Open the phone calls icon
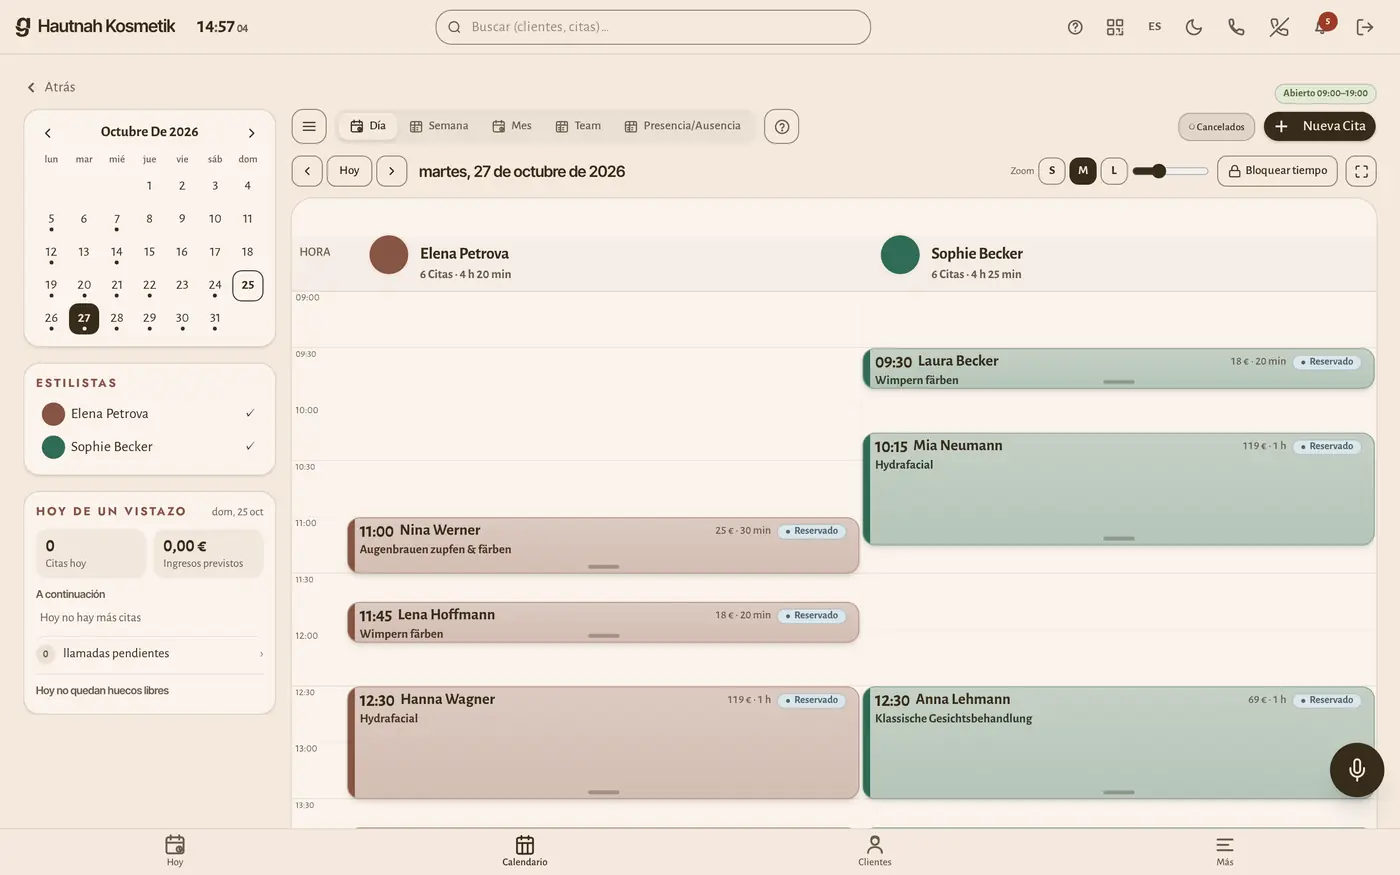 (x=1236, y=27)
